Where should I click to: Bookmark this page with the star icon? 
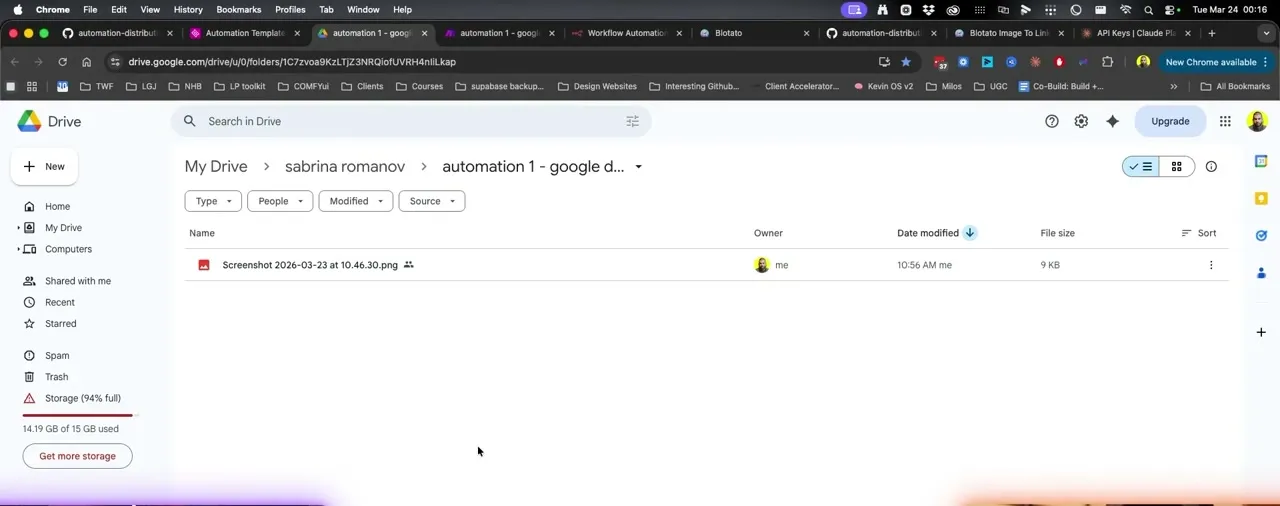click(906, 62)
